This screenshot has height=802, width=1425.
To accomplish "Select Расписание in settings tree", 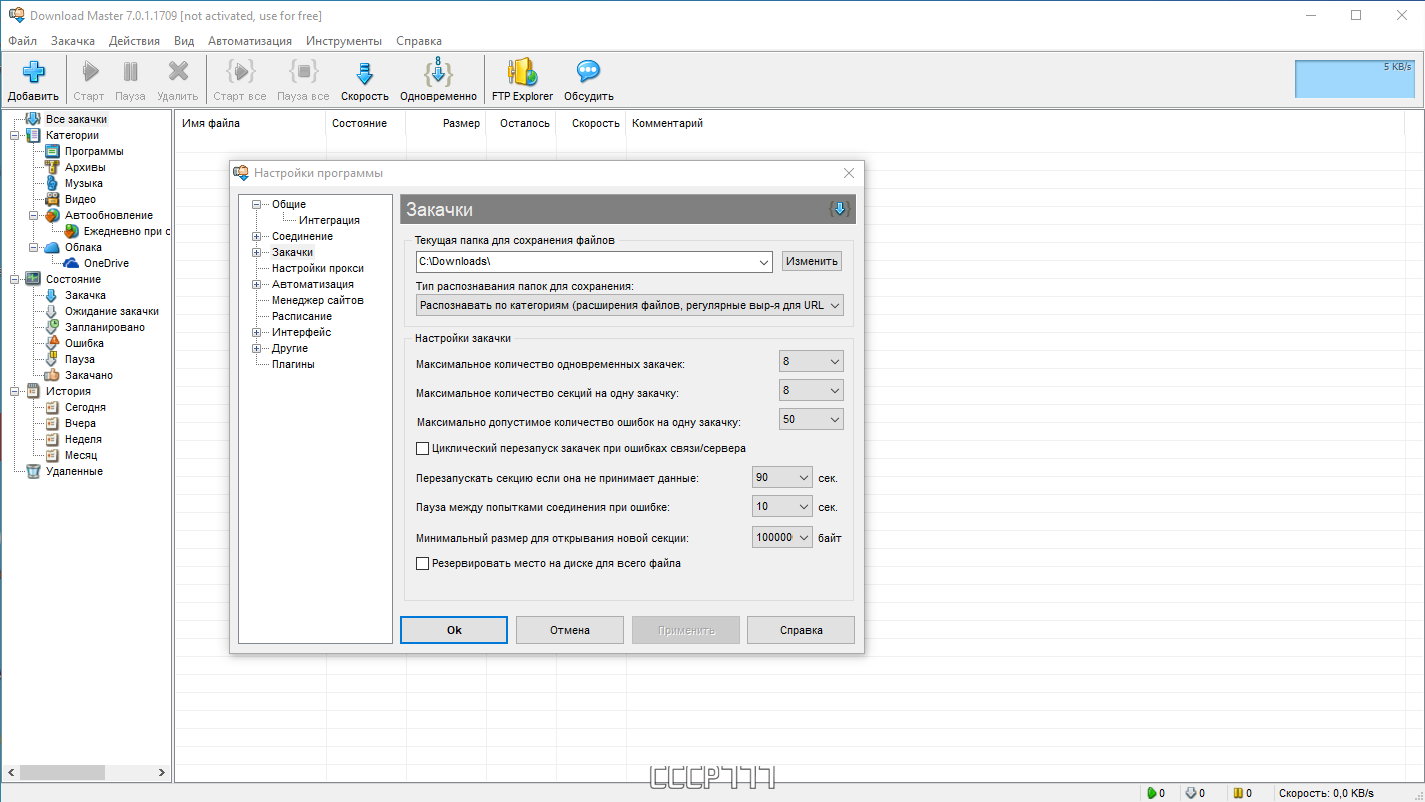I will coord(302,316).
